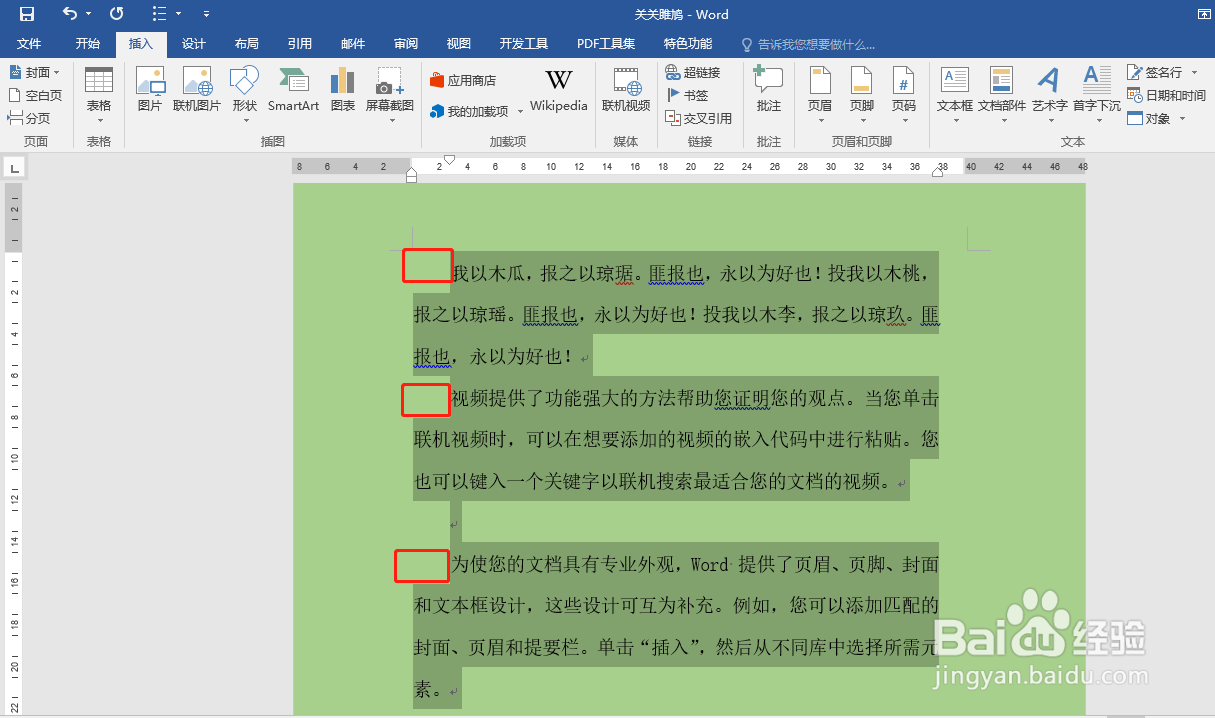
Task: Switch to the 设计 ribbon tab
Action: (x=194, y=43)
